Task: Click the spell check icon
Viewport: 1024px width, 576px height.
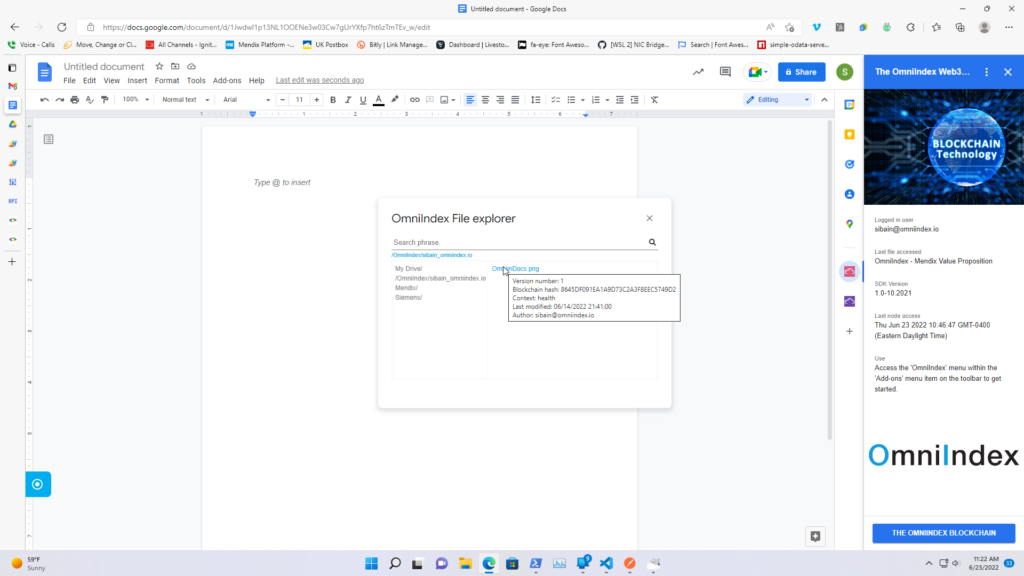Action: [89, 100]
